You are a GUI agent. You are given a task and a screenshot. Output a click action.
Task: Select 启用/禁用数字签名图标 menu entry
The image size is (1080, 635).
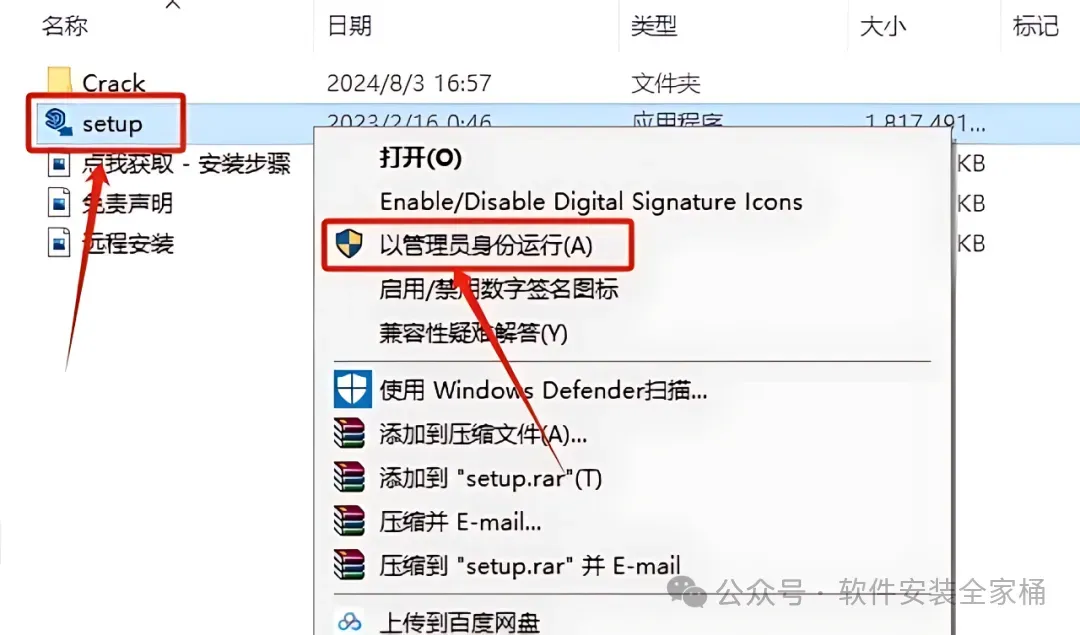498,289
